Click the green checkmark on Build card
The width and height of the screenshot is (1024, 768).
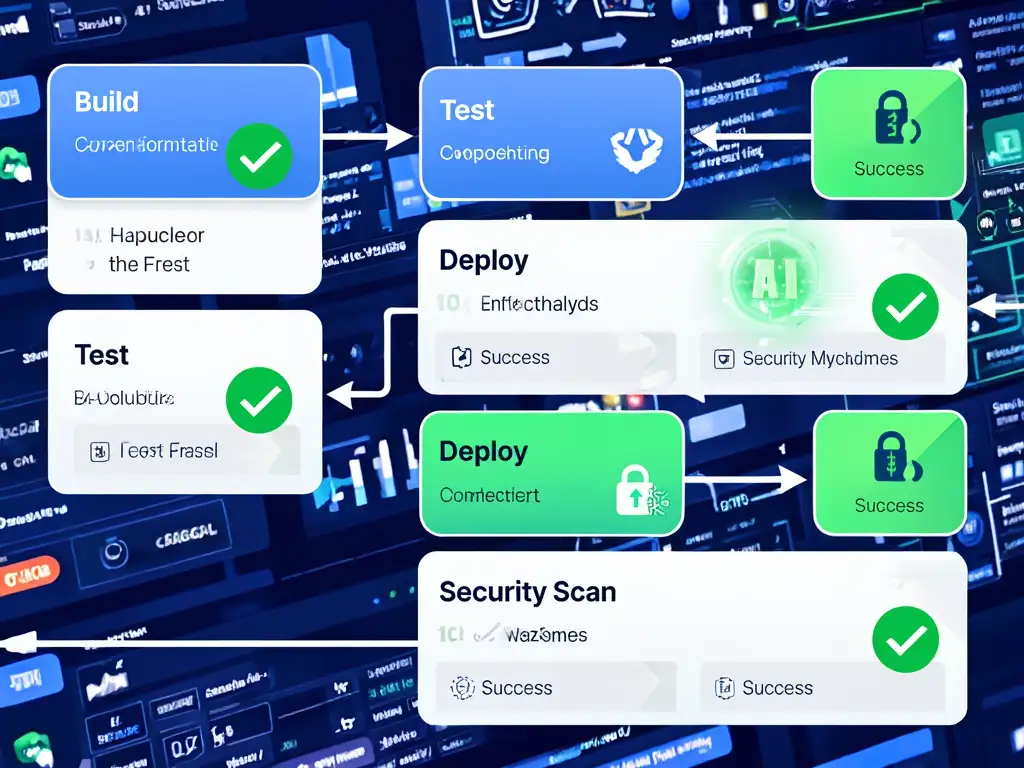pyautogui.click(x=259, y=155)
